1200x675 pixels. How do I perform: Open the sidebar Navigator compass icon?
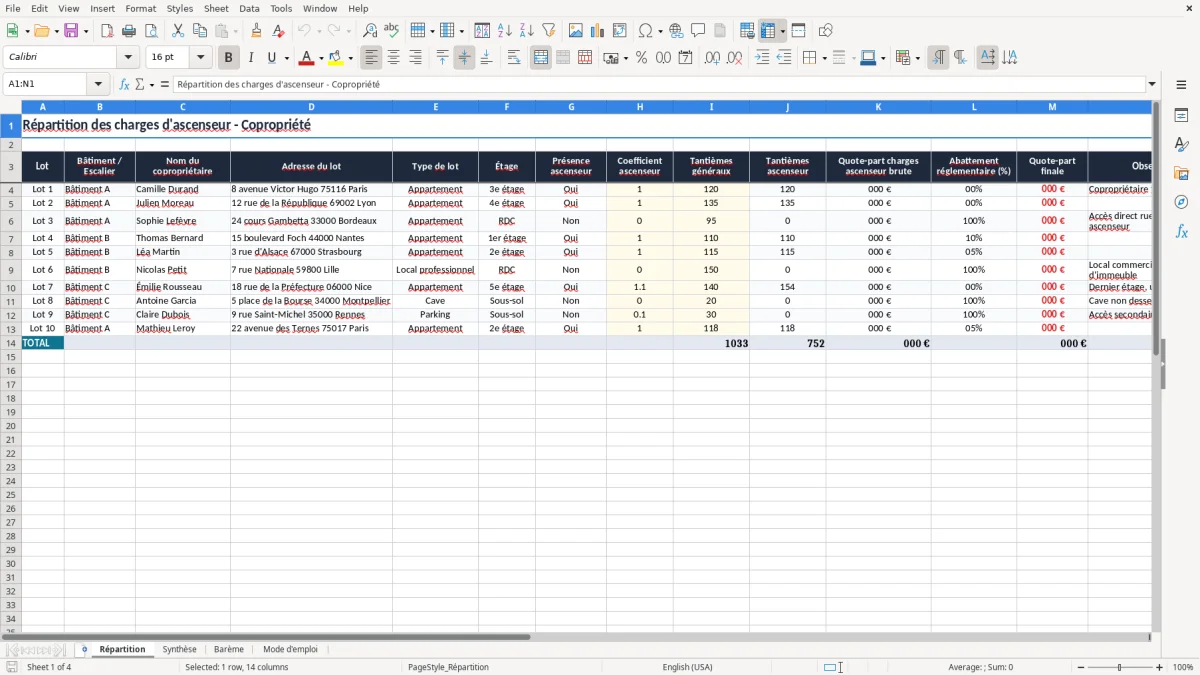click(x=1181, y=202)
